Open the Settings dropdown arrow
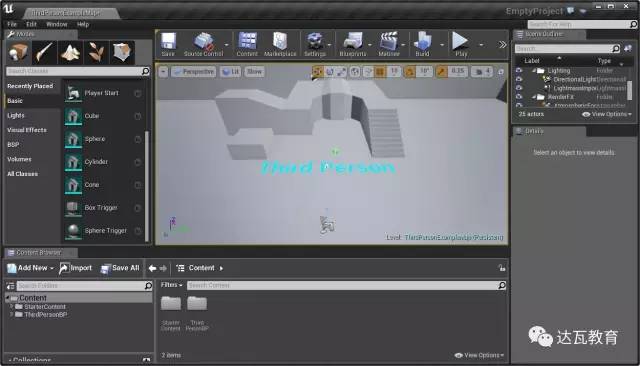Screen dimensions: 640x366 (329, 44)
